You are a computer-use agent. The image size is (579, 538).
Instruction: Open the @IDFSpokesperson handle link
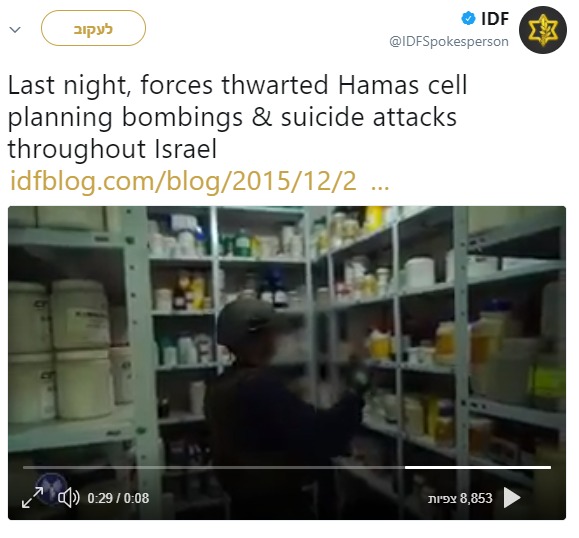[x=449, y=41]
